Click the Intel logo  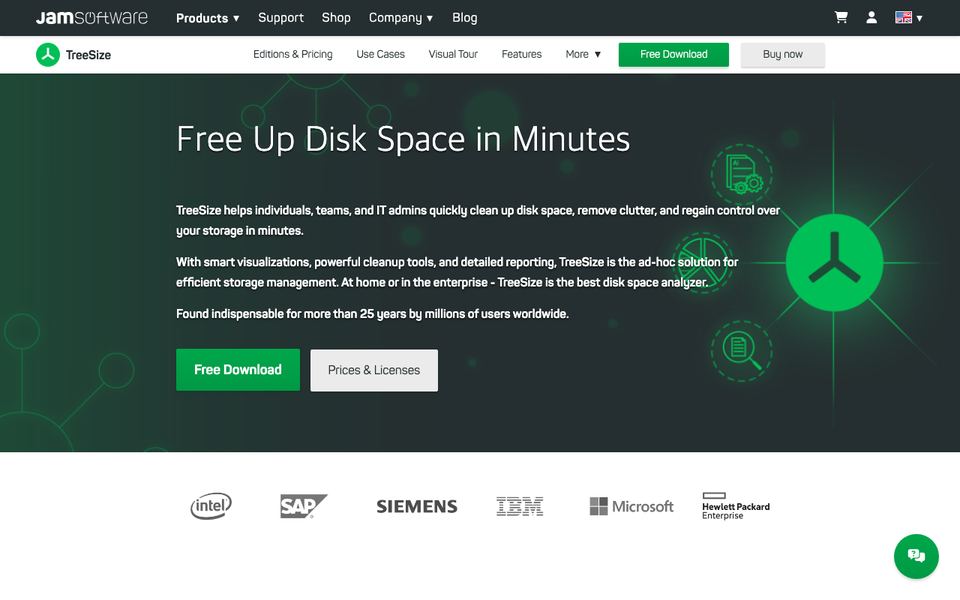click(x=211, y=506)
